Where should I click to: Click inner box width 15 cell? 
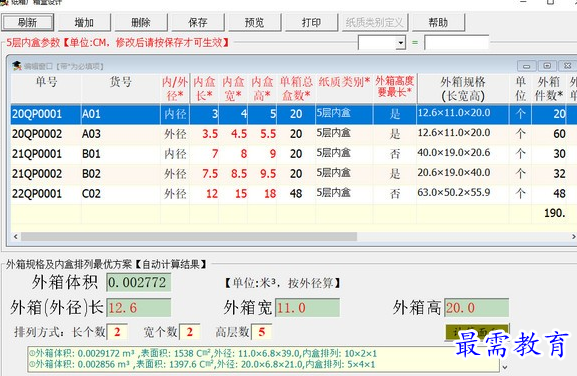[x=233, y=194]
